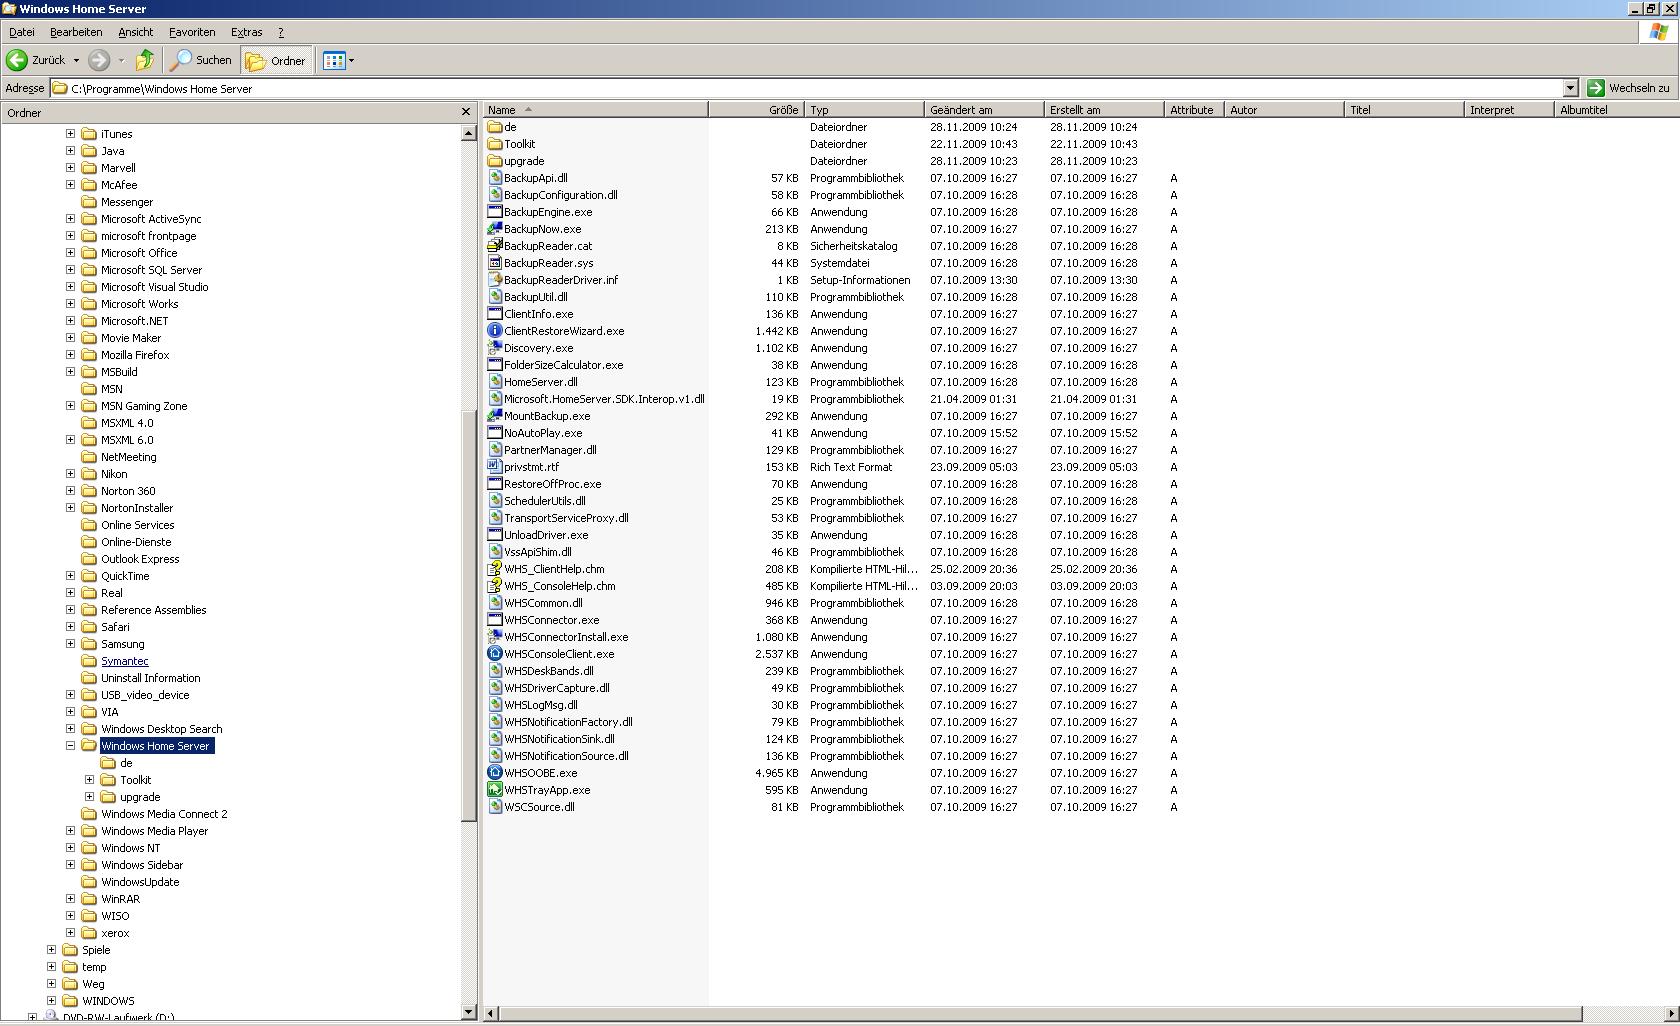Expand the Microsoft Office tree node
The image size is (1680, 1026).
click(x=71, y=253)
